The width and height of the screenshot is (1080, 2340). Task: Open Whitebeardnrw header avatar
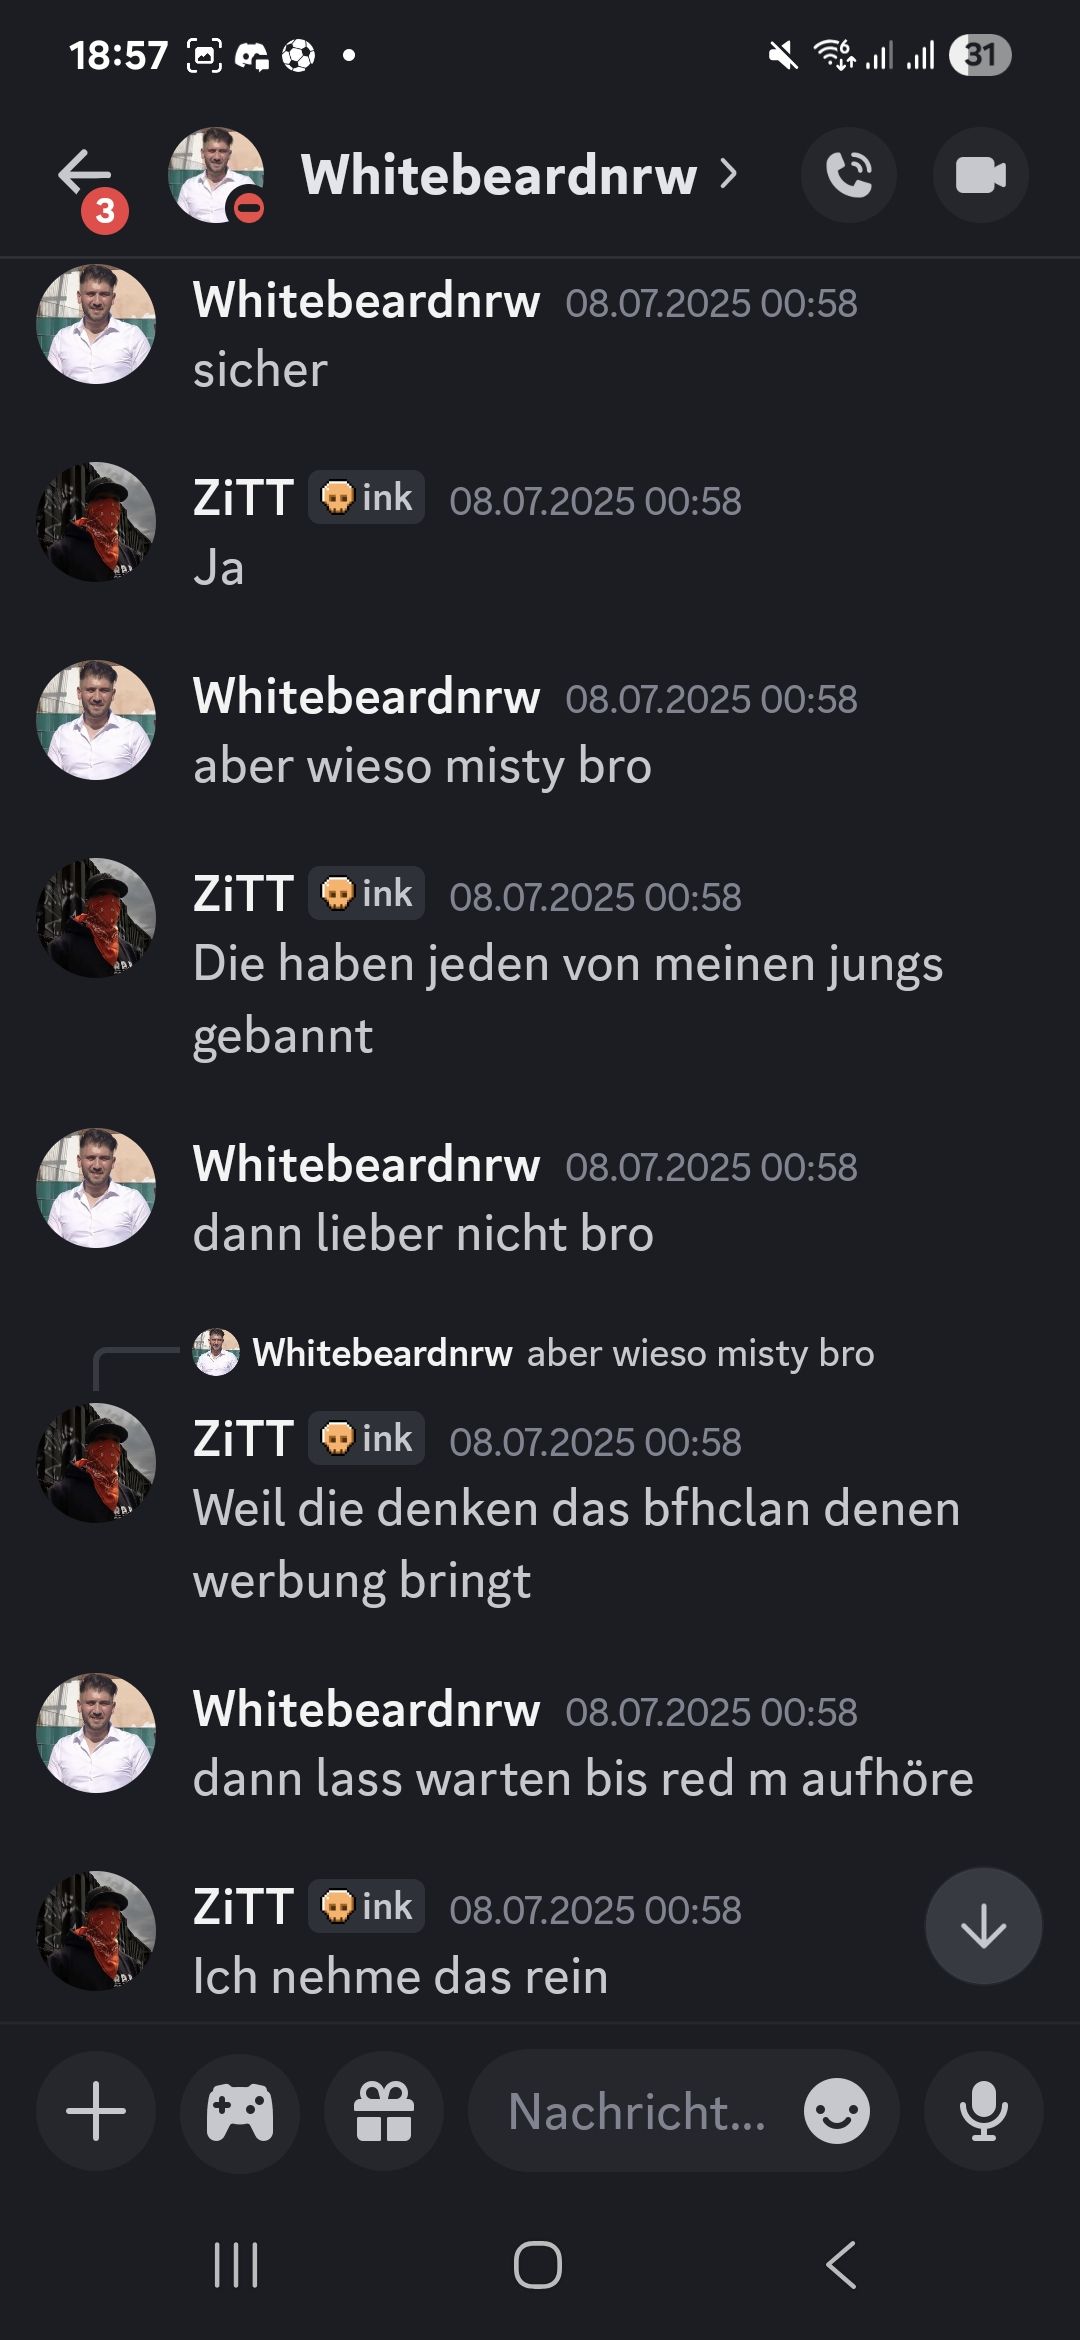click(x=216, y=175)
